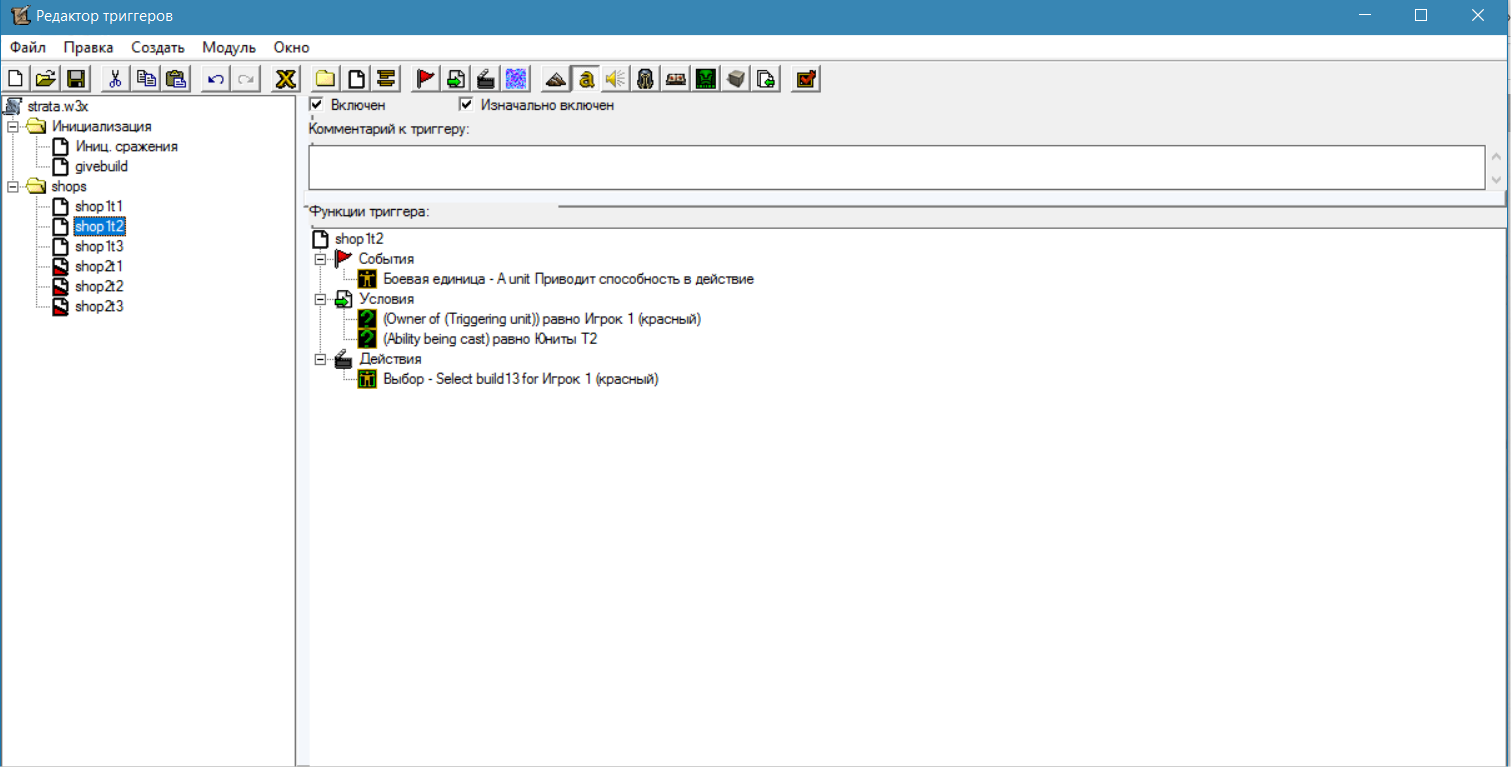The width and height of the screenshot is (1511, 767).
Task: Add a new trigger comment icon
Action: point(386,79)
